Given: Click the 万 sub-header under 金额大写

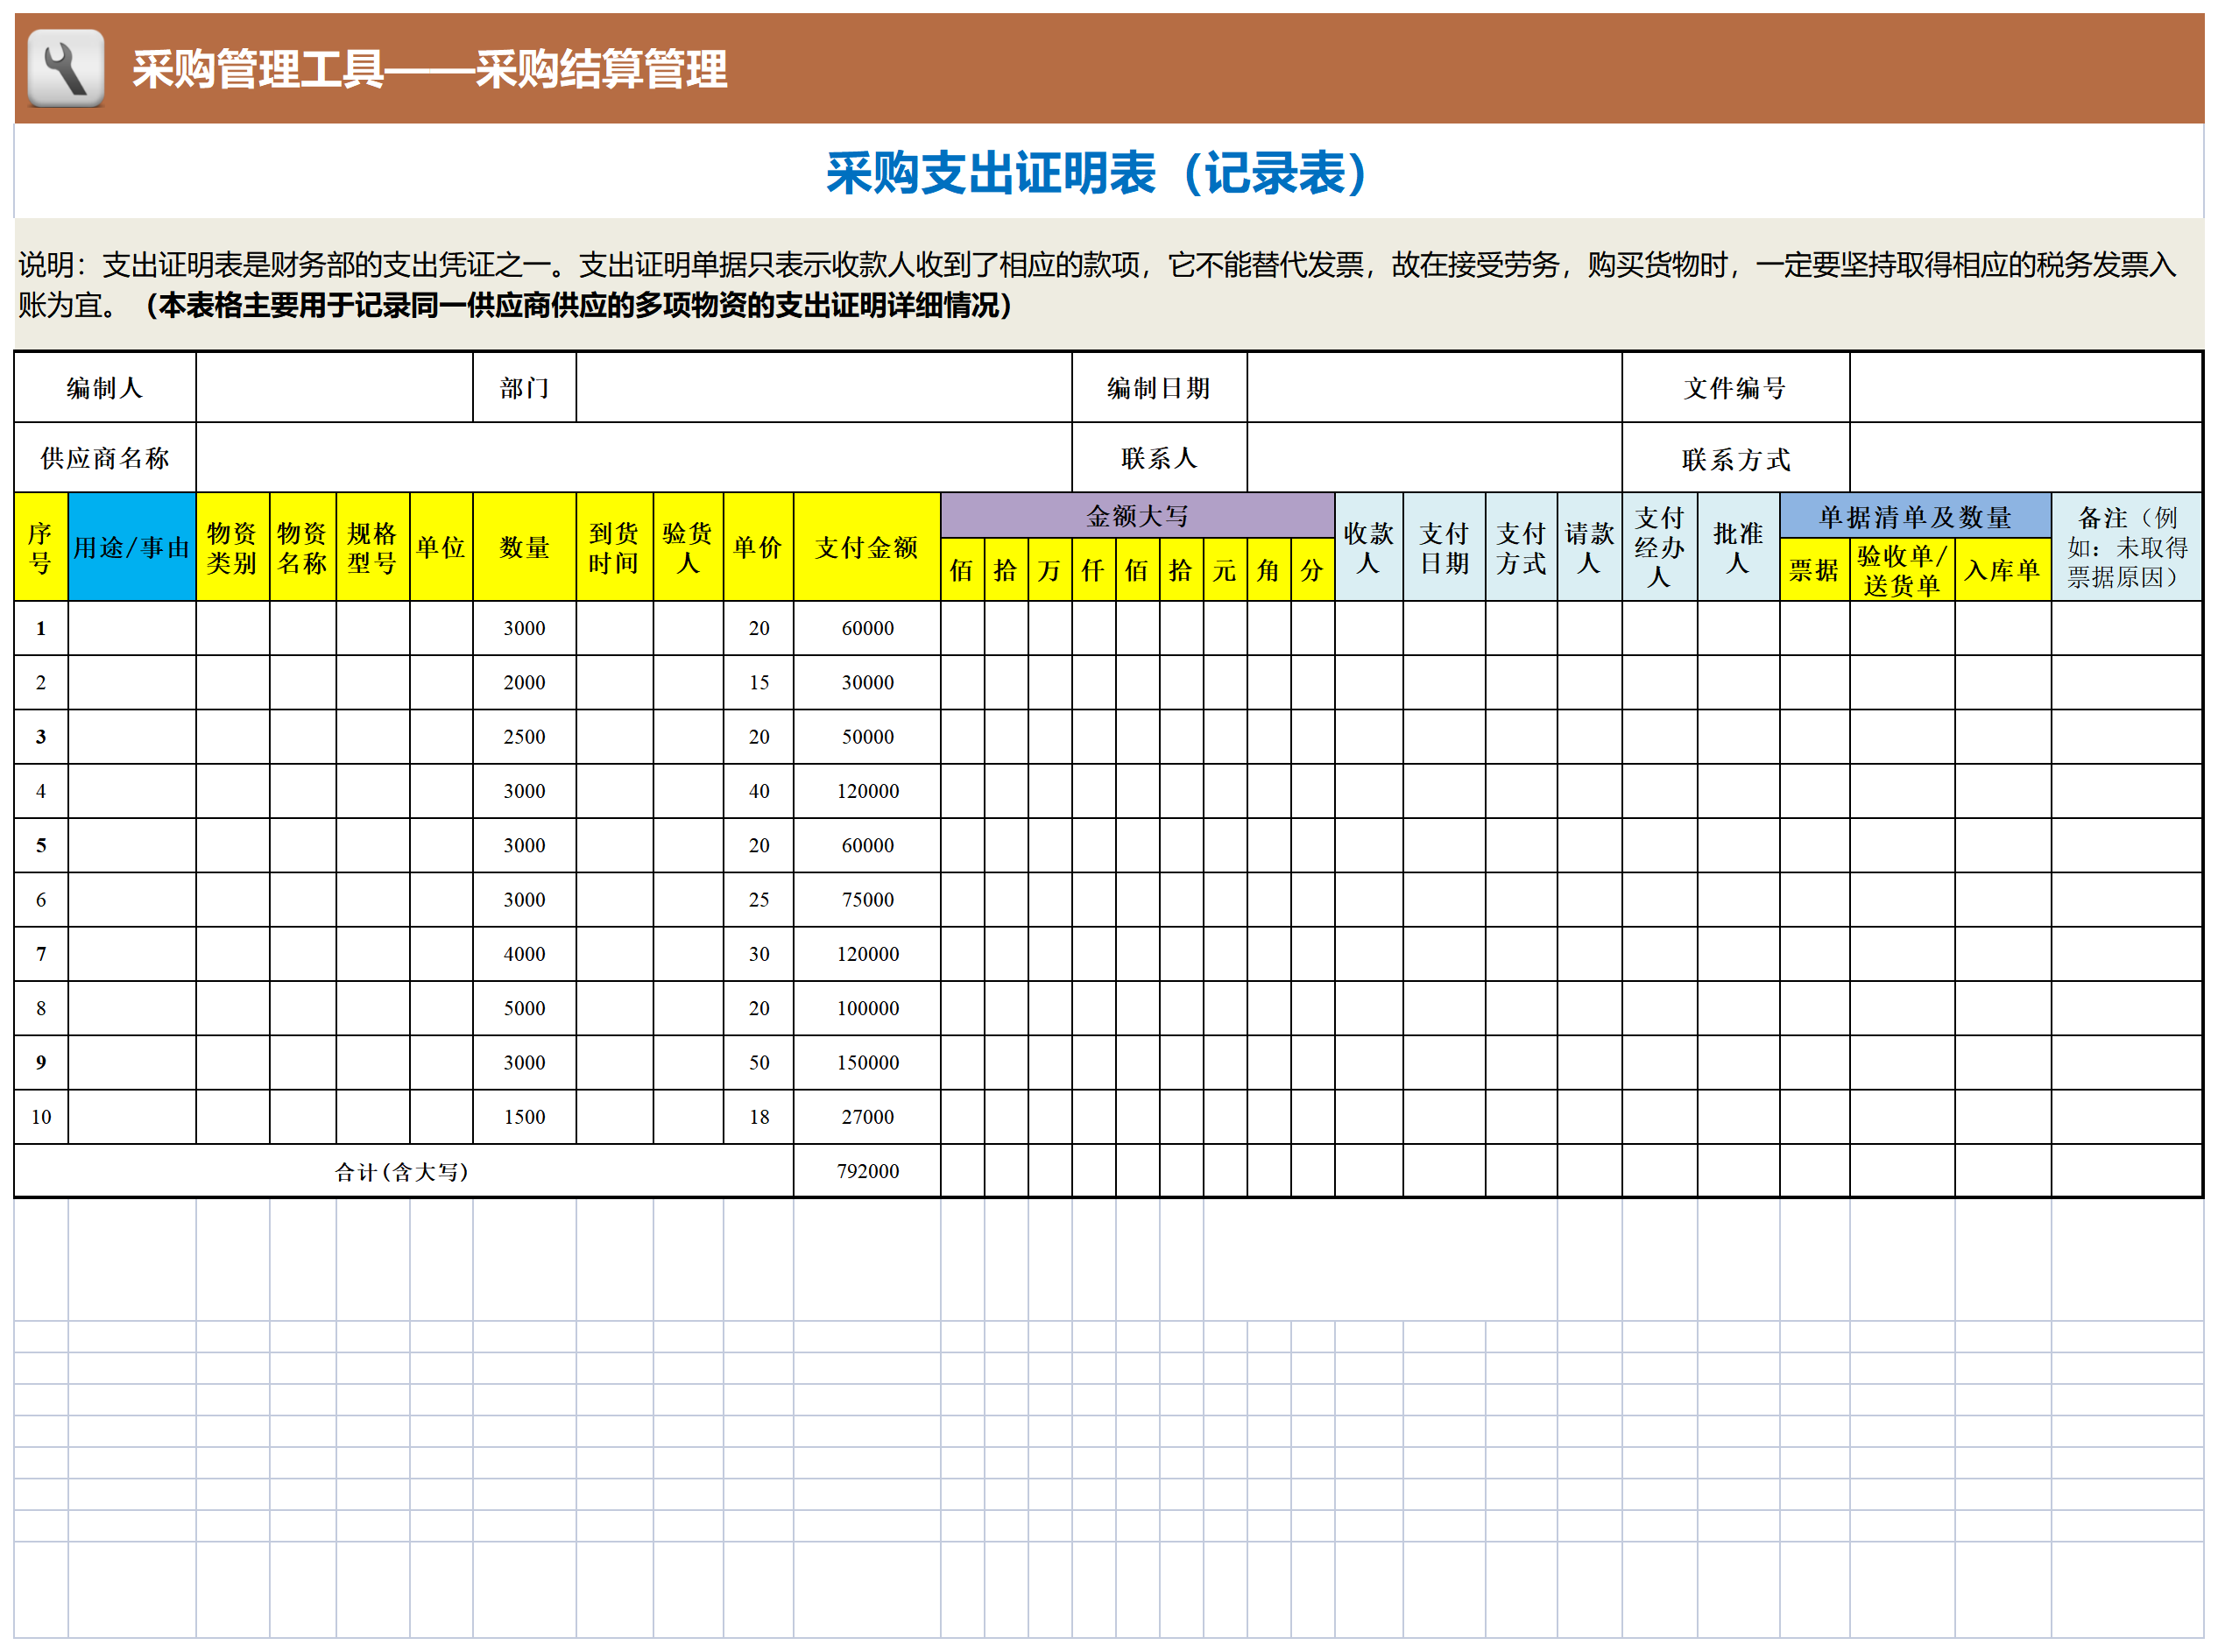Looking at the screenshot, I should (1049, 569).
